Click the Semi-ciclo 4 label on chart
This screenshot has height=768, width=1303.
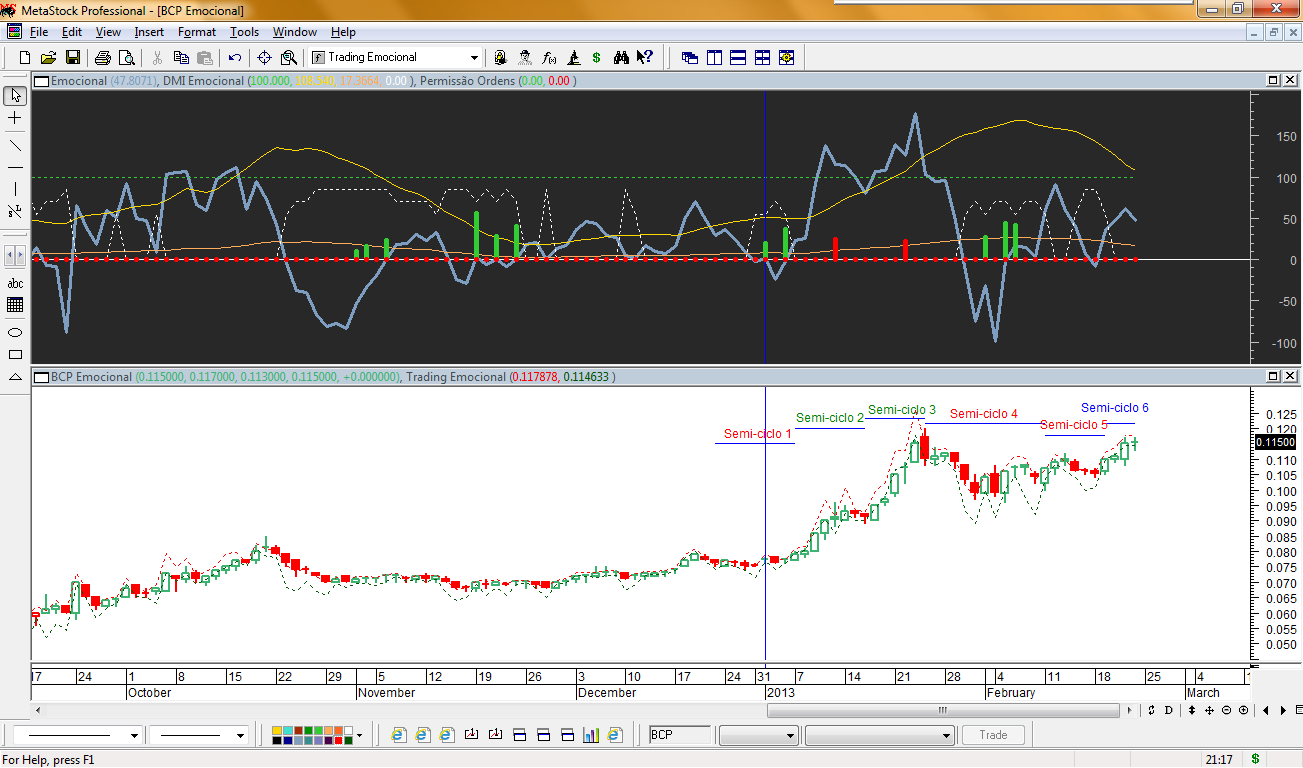pyautogui.click(x=984, y=414)
